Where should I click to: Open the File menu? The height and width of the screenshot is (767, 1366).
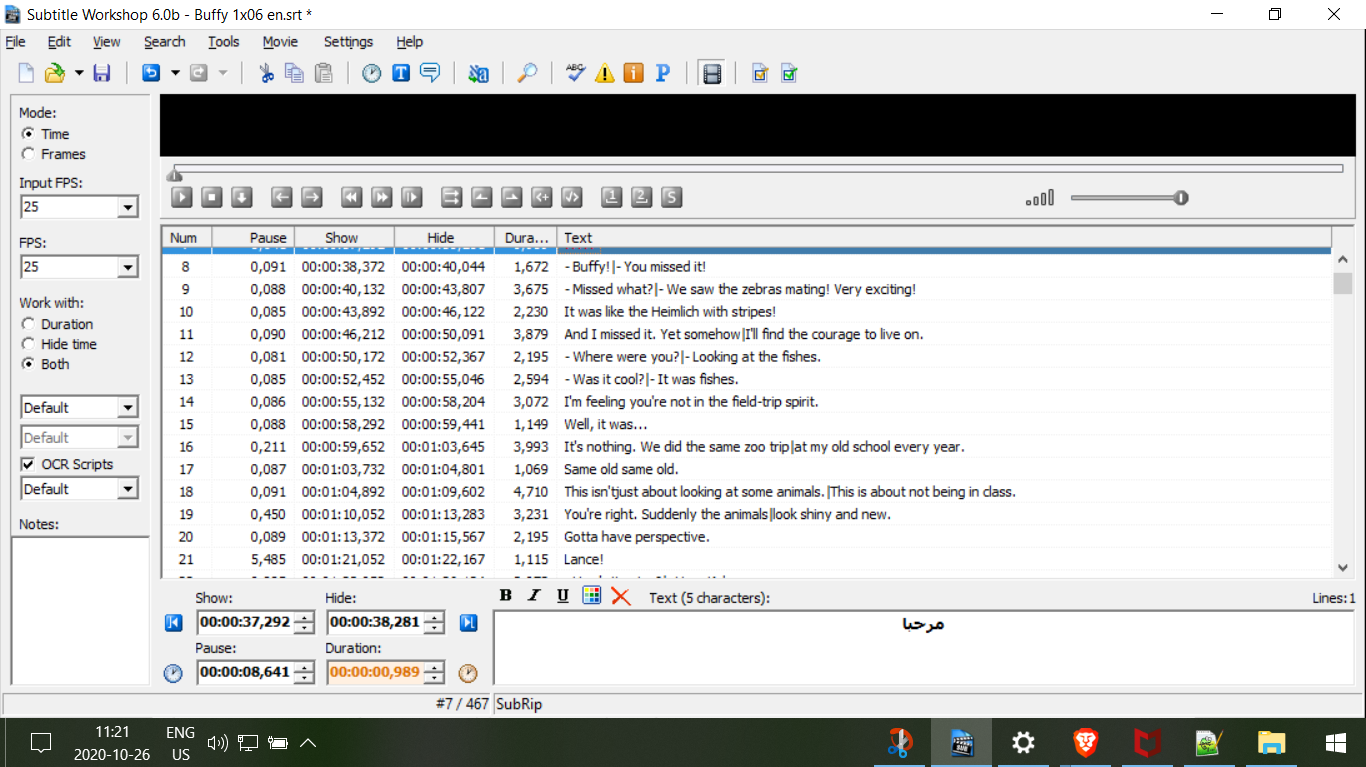16,42
